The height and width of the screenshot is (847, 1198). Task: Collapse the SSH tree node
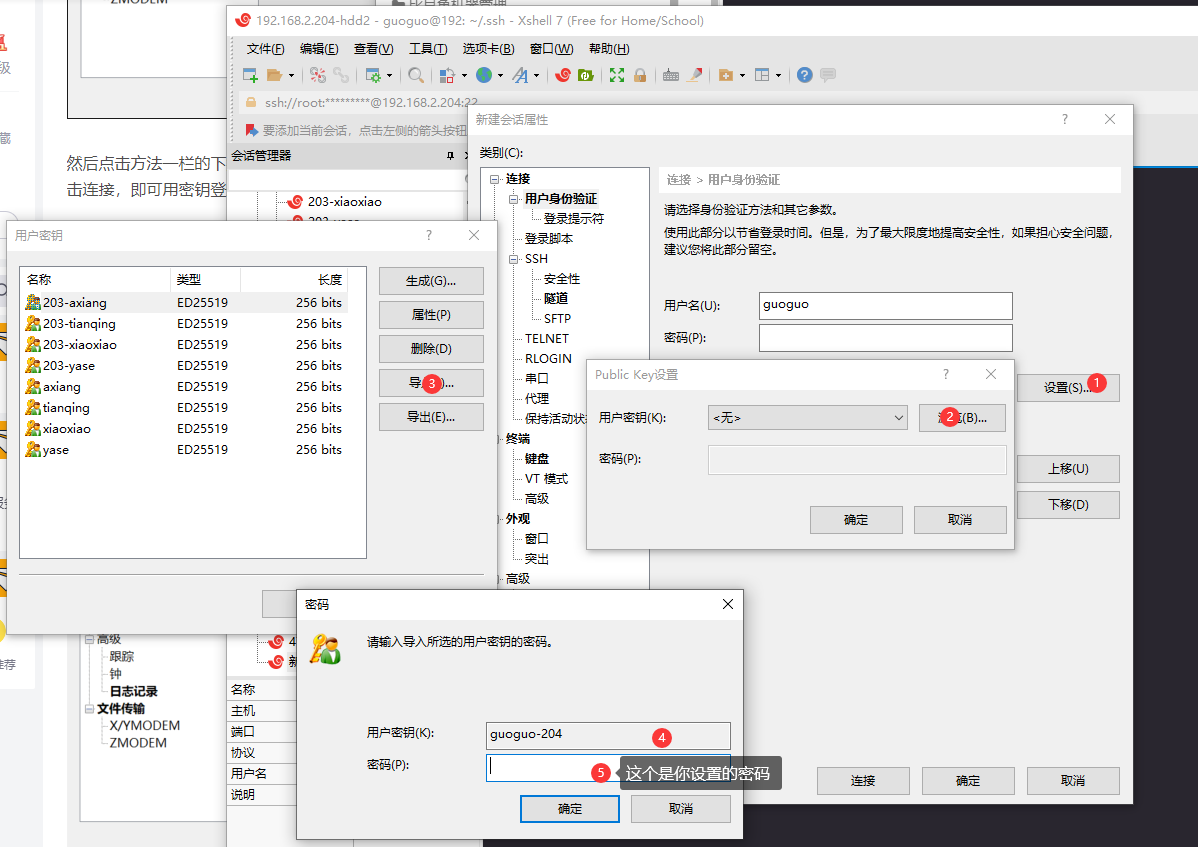(513, 259)
